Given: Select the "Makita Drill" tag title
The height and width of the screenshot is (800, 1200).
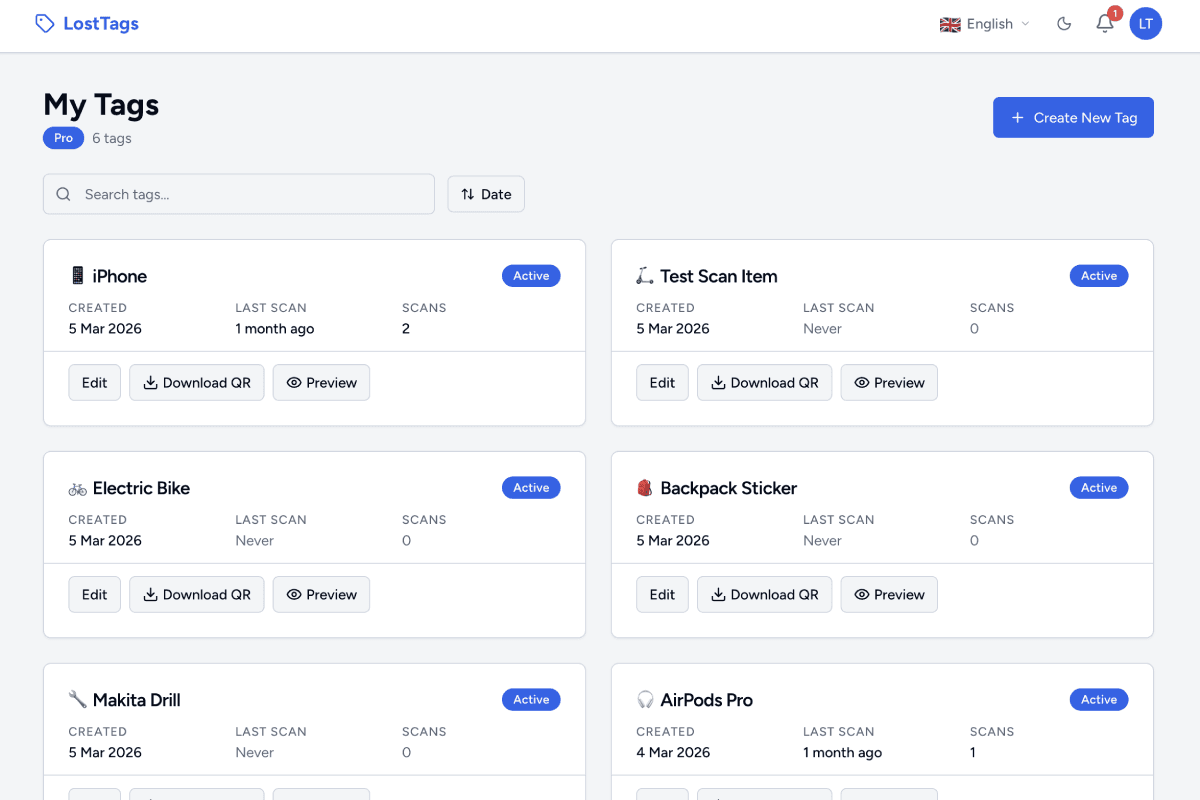Looking at the screenshot, I should [x=137, y=700].
